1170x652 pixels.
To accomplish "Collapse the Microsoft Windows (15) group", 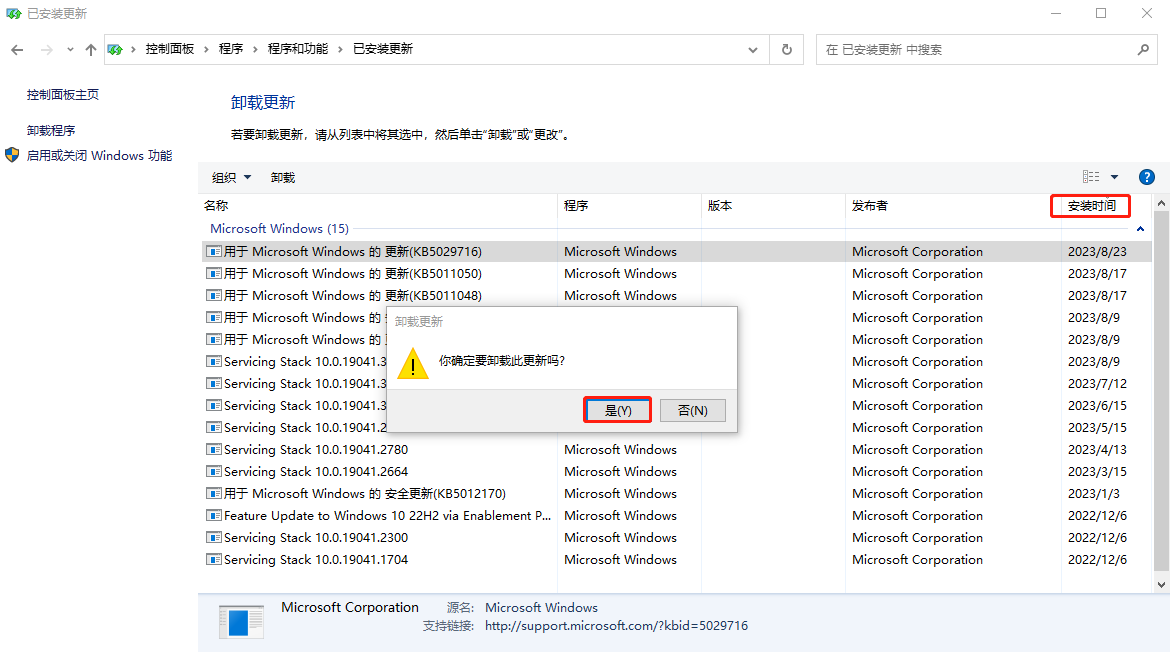I will 1140,229.
